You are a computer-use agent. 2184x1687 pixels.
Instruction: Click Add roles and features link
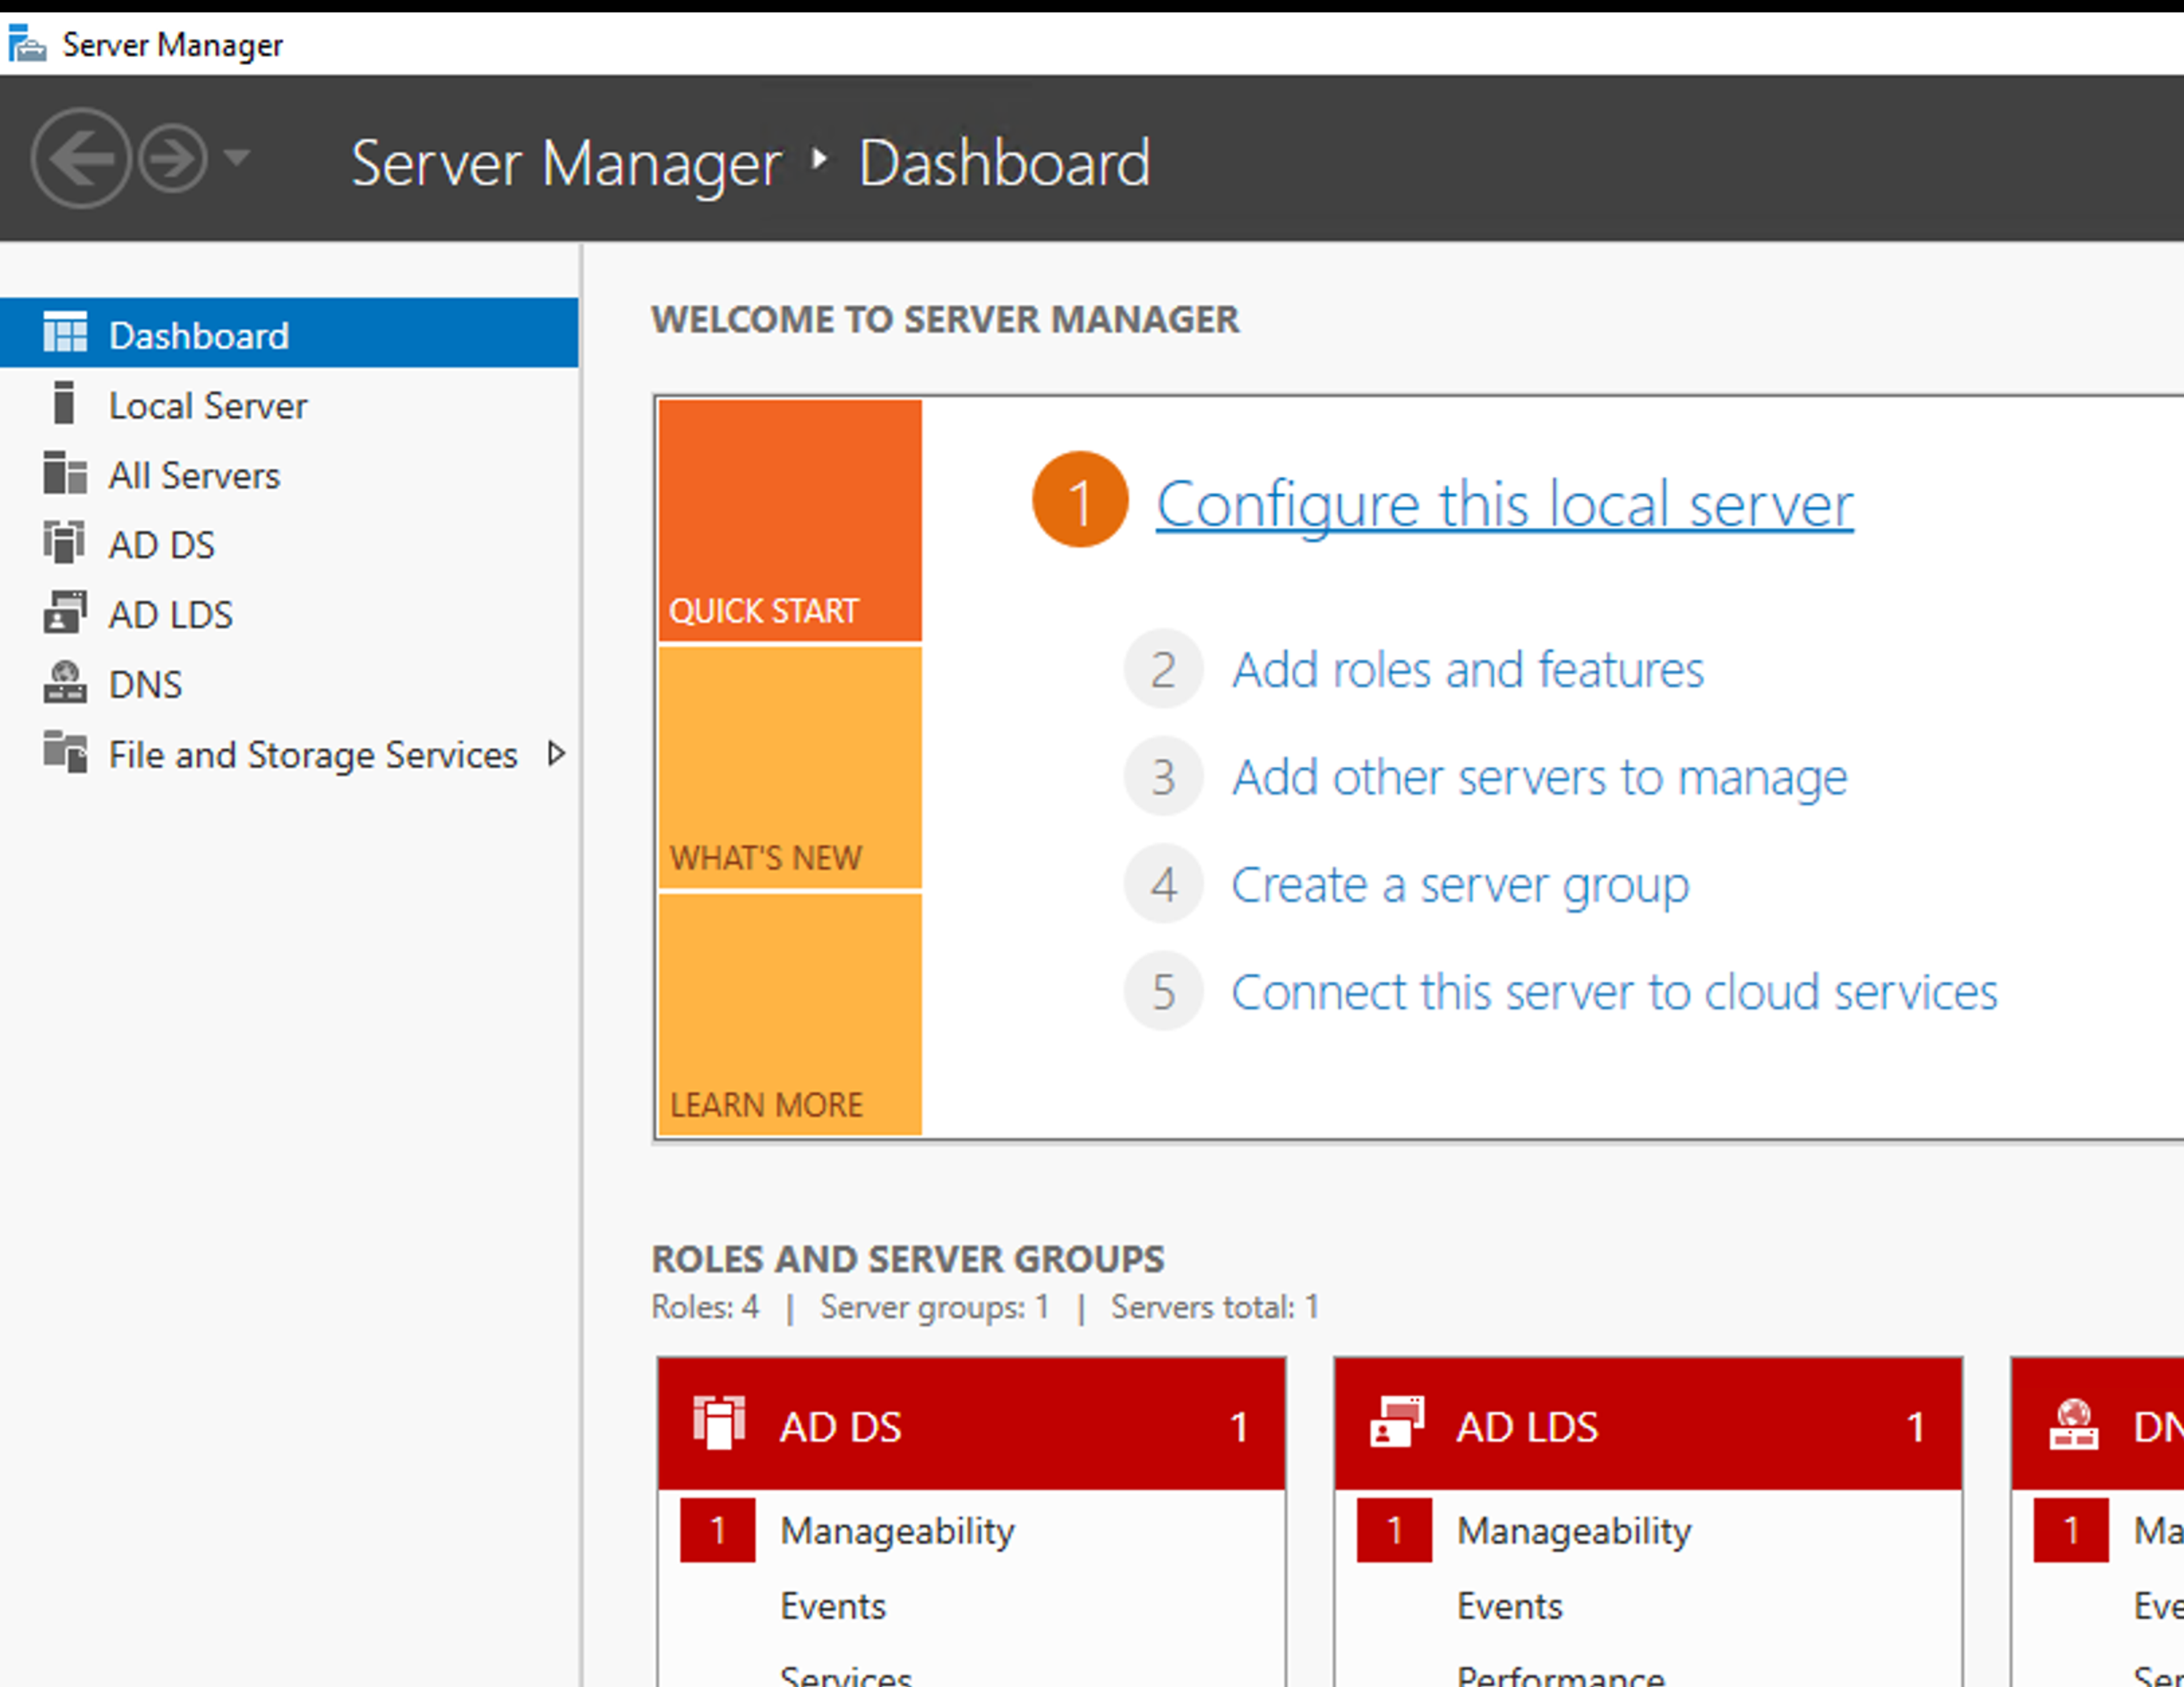click(1467, 670)
